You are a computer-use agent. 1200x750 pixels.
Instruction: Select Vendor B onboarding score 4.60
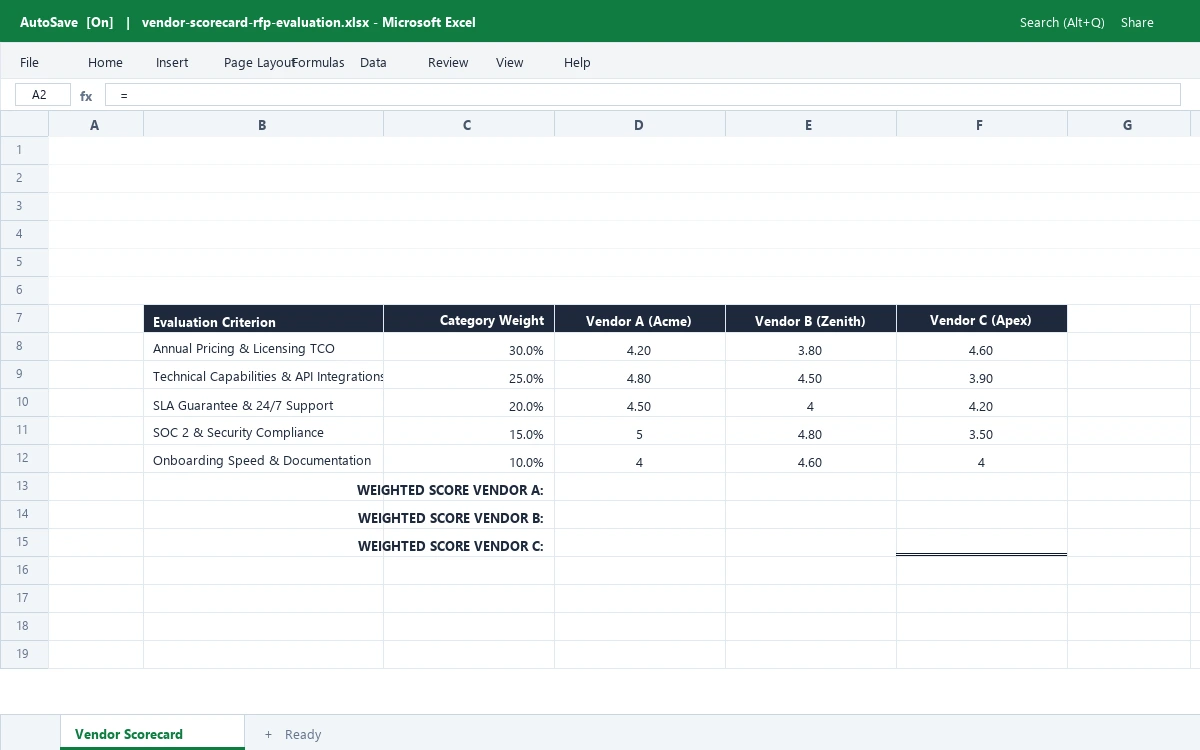point(811,459)
